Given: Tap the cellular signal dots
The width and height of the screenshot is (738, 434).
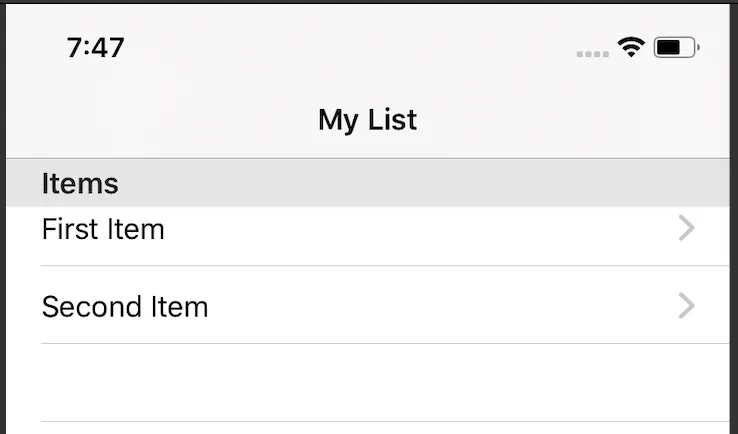Looking at the screenshot, I should click(x=593, y=53).
